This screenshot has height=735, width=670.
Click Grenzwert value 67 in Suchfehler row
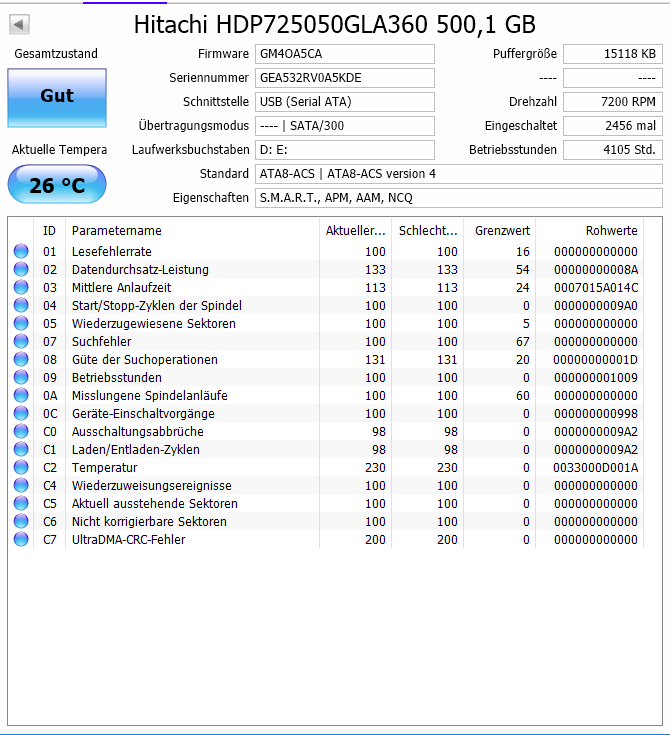coord(523,342)
